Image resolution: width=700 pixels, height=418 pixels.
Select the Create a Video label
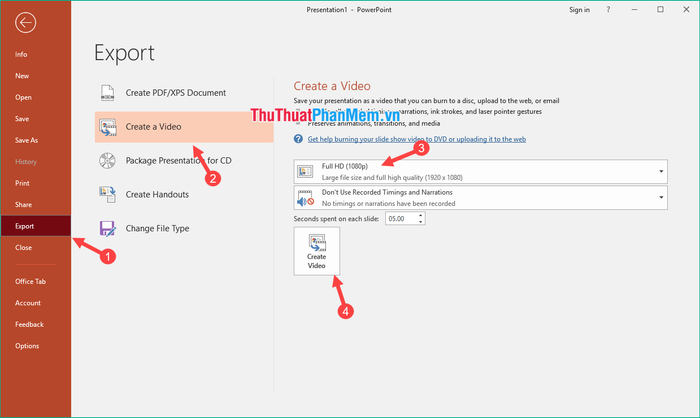153,127
